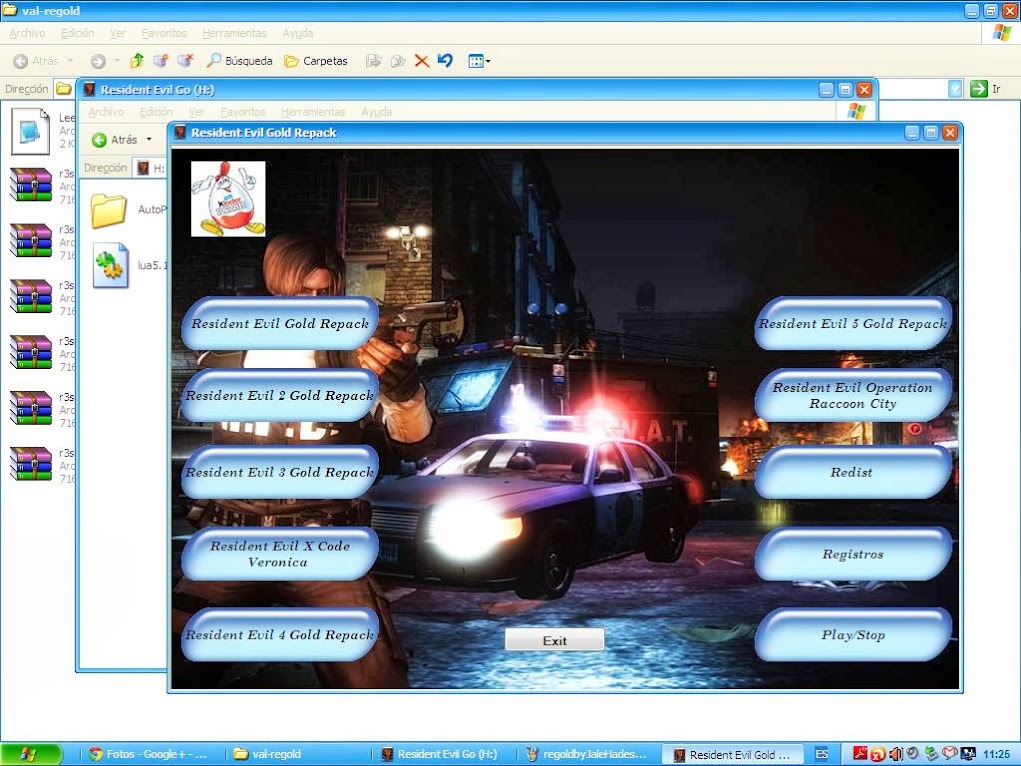Toggle music with Play/Stop button
Image resolution: width=1021 pixels, height=766 pixels.
pos(853,634)
